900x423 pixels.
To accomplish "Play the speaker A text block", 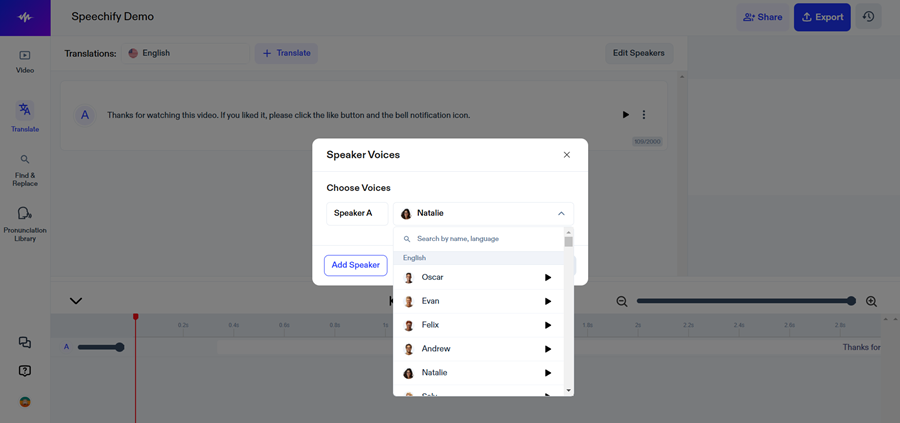I will [x=626, y=115].
